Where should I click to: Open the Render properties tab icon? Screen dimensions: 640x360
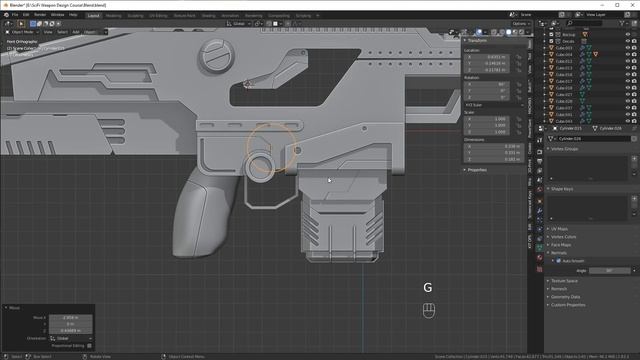click(x=540, y=152)
